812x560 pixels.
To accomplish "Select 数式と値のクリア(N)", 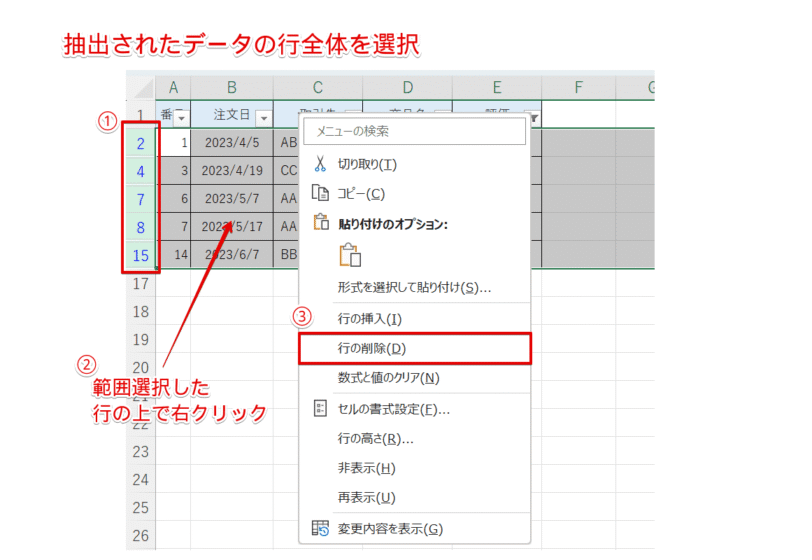I will (x=415, y=378).
